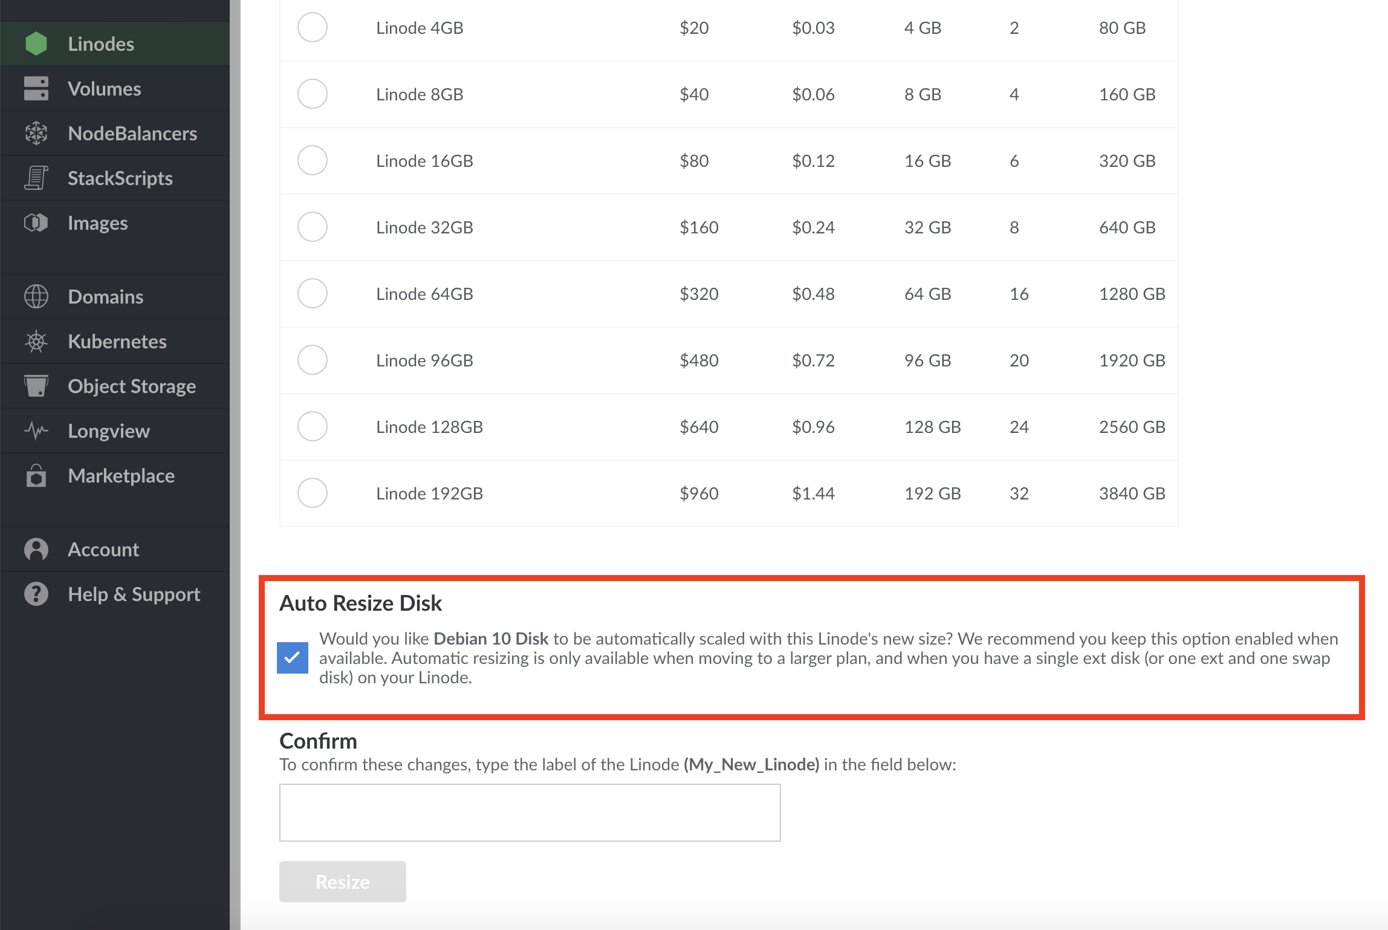
Task: Click the Longview pulse icon
Action: (36, 431)
